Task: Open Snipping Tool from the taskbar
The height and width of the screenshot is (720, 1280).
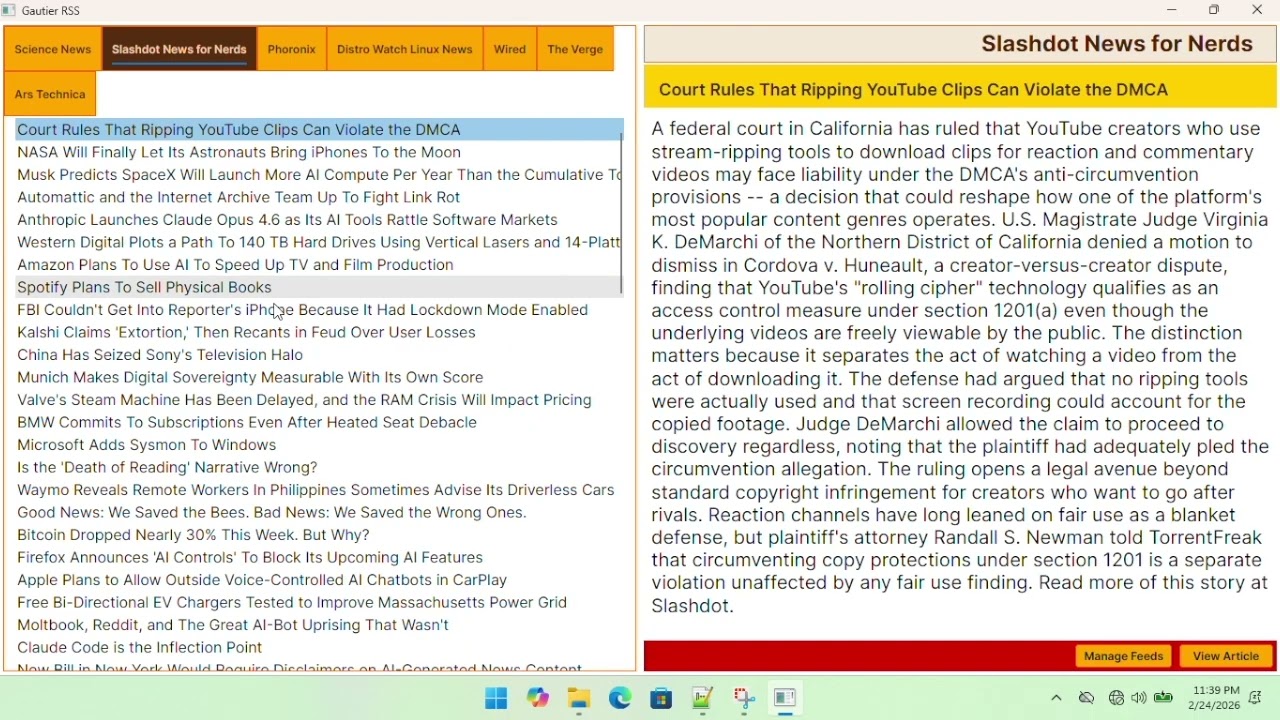Action: point(745,699)
